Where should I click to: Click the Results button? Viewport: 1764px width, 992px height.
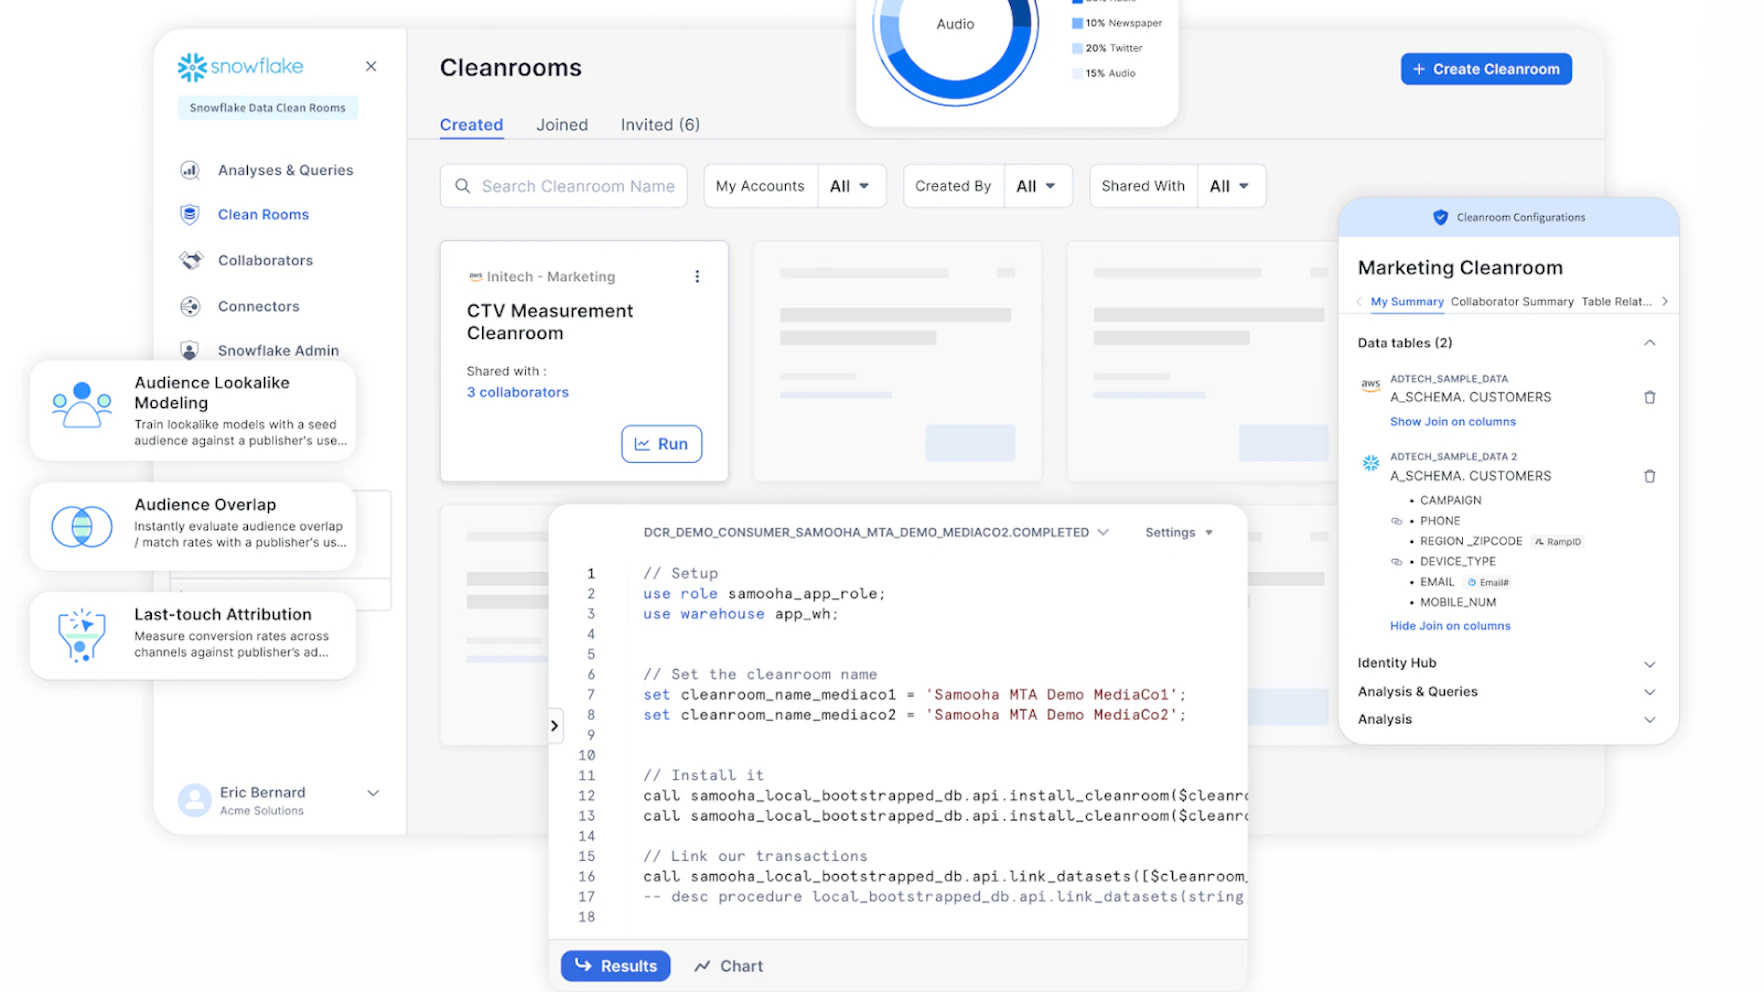[615, 966]
